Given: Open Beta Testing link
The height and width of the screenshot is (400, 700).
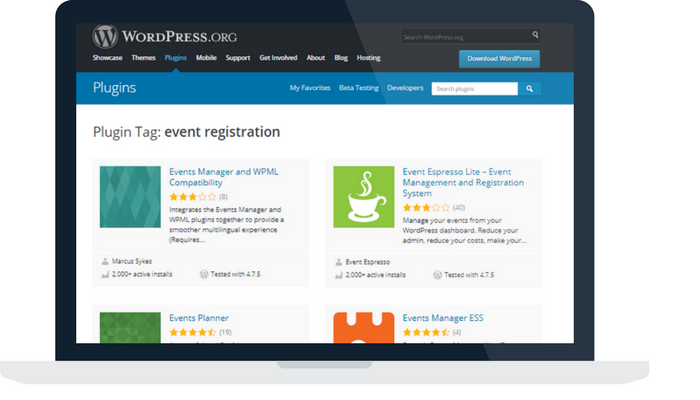Looking at the screenshot, I should pyautogui.click(x=358, y=88).
